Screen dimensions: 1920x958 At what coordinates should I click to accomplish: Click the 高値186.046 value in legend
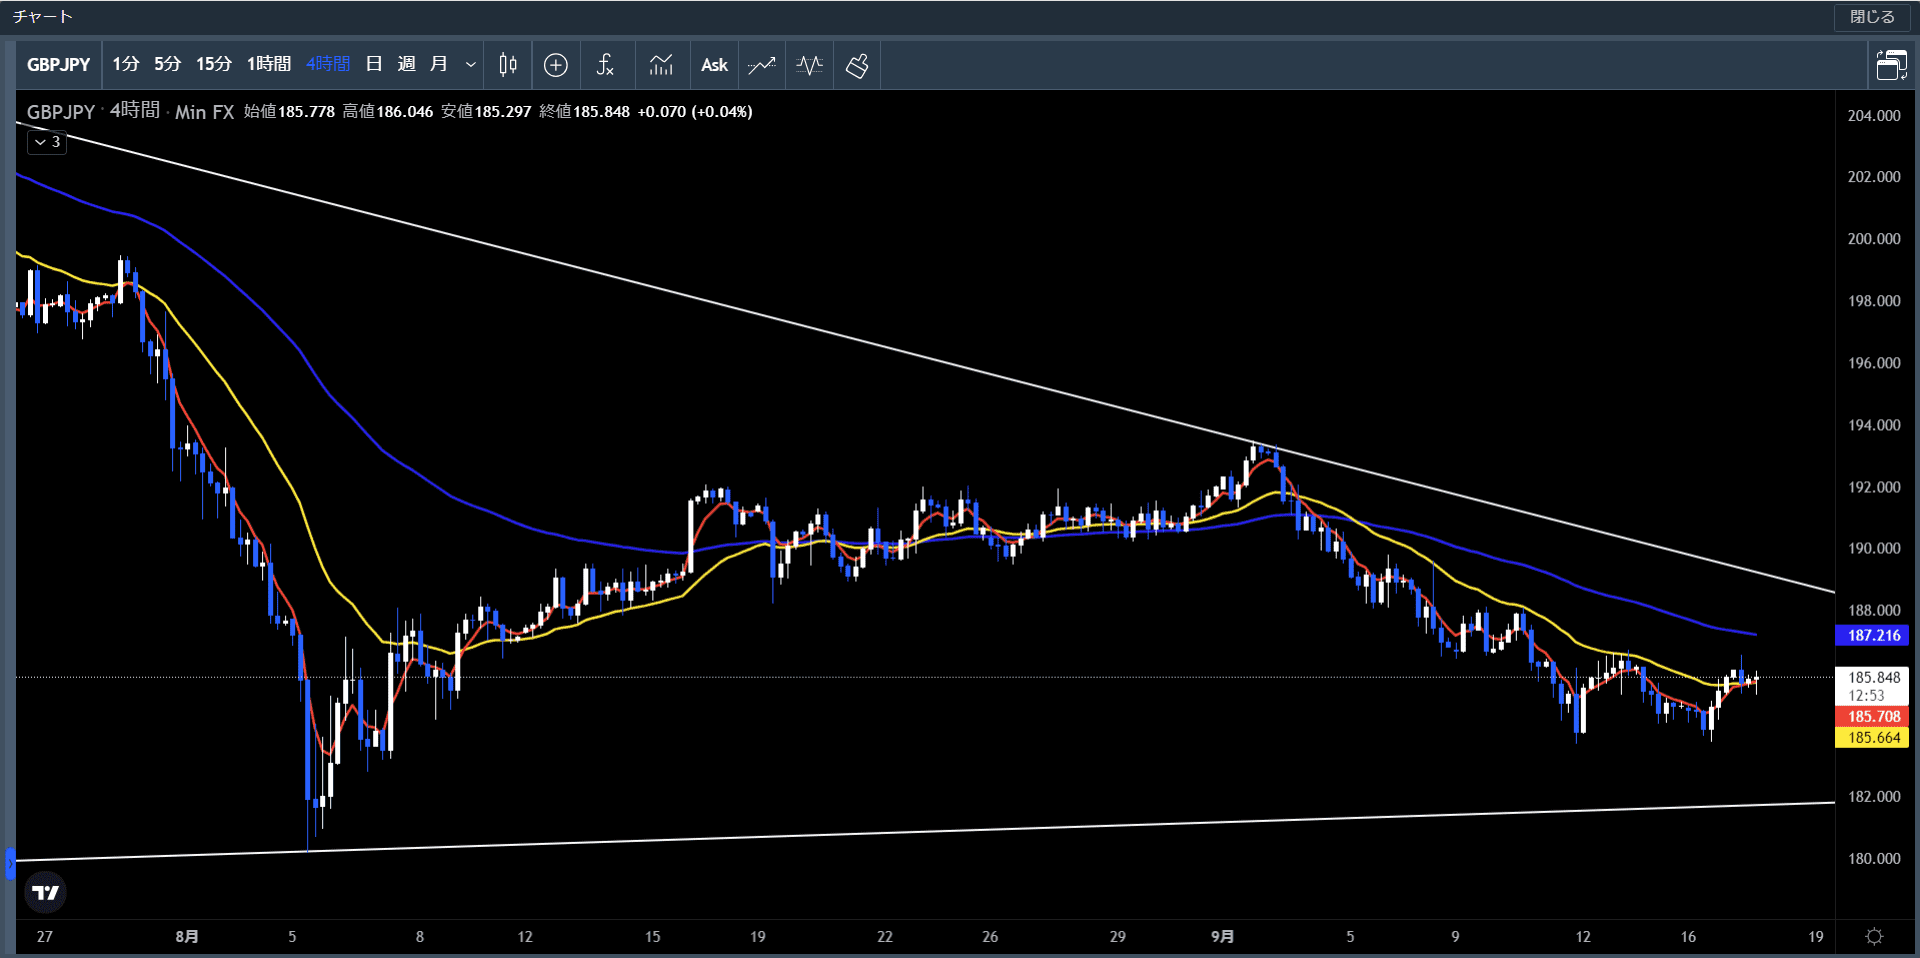pos(388,112)
